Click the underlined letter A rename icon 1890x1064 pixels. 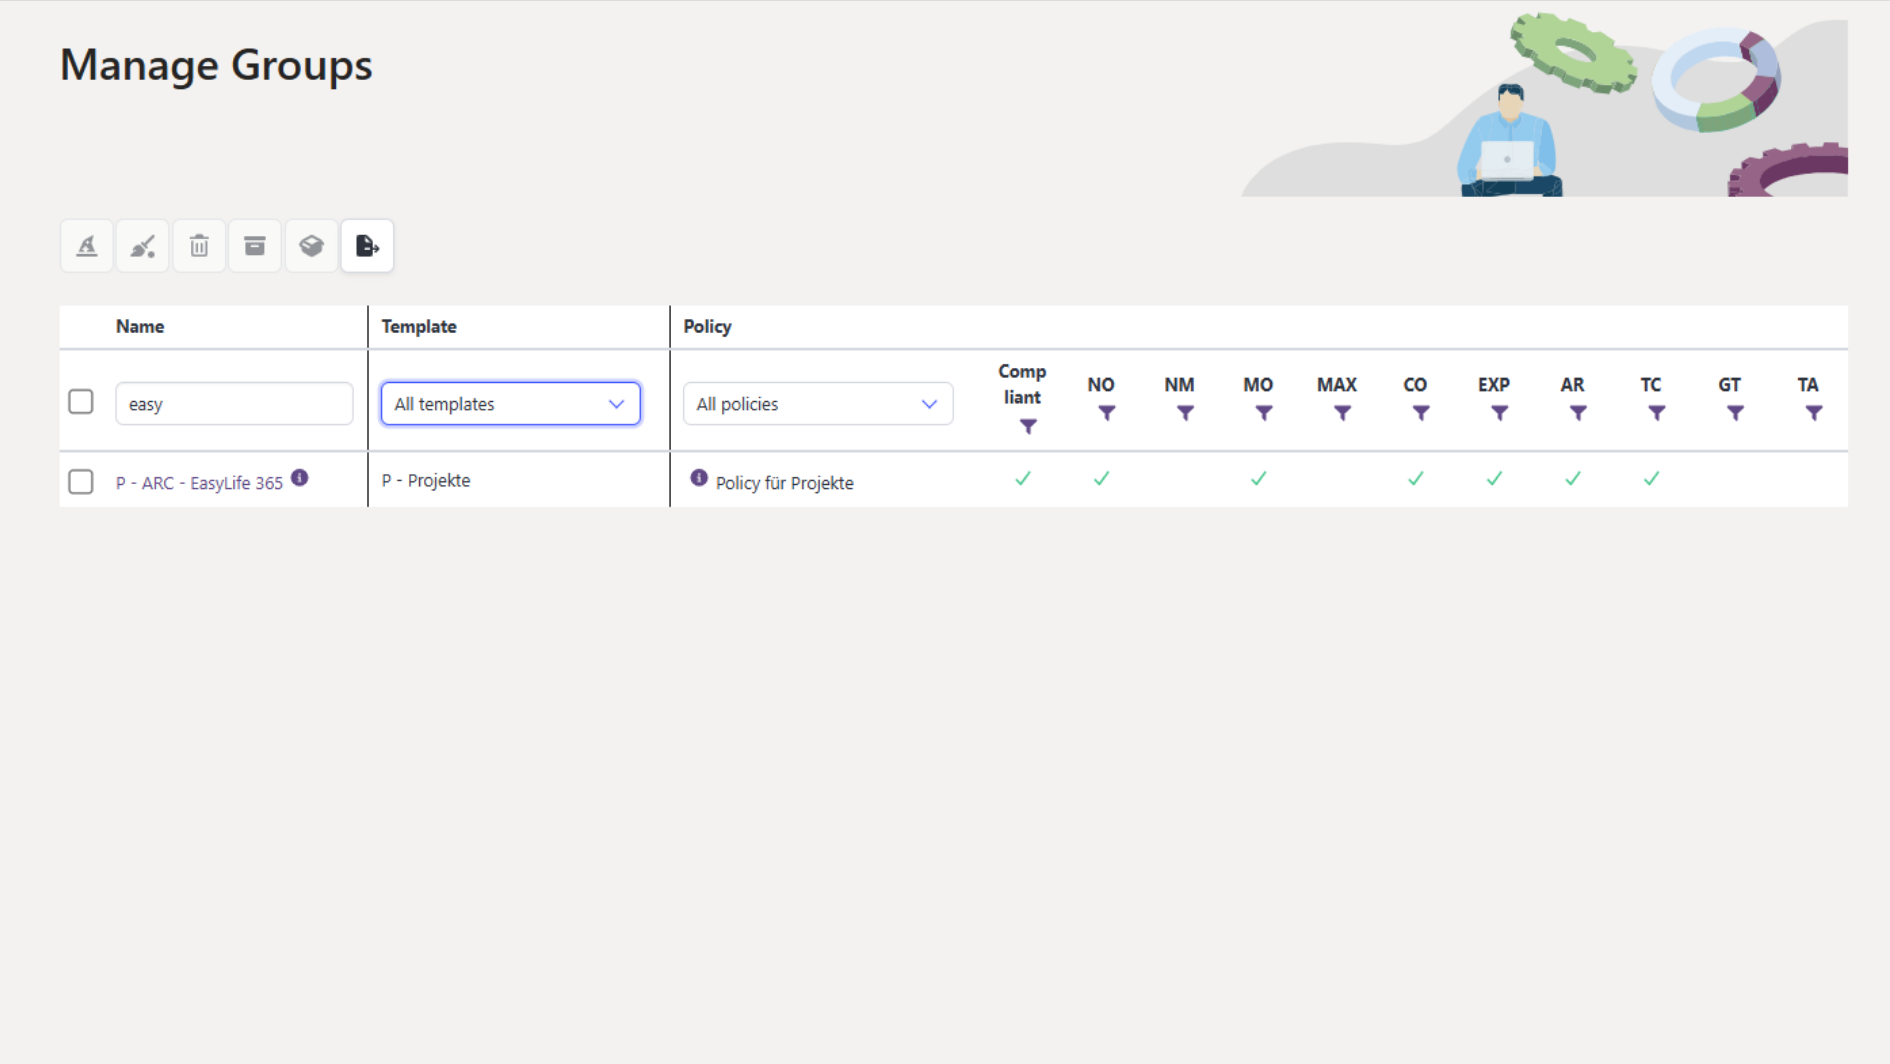(87, 246)
